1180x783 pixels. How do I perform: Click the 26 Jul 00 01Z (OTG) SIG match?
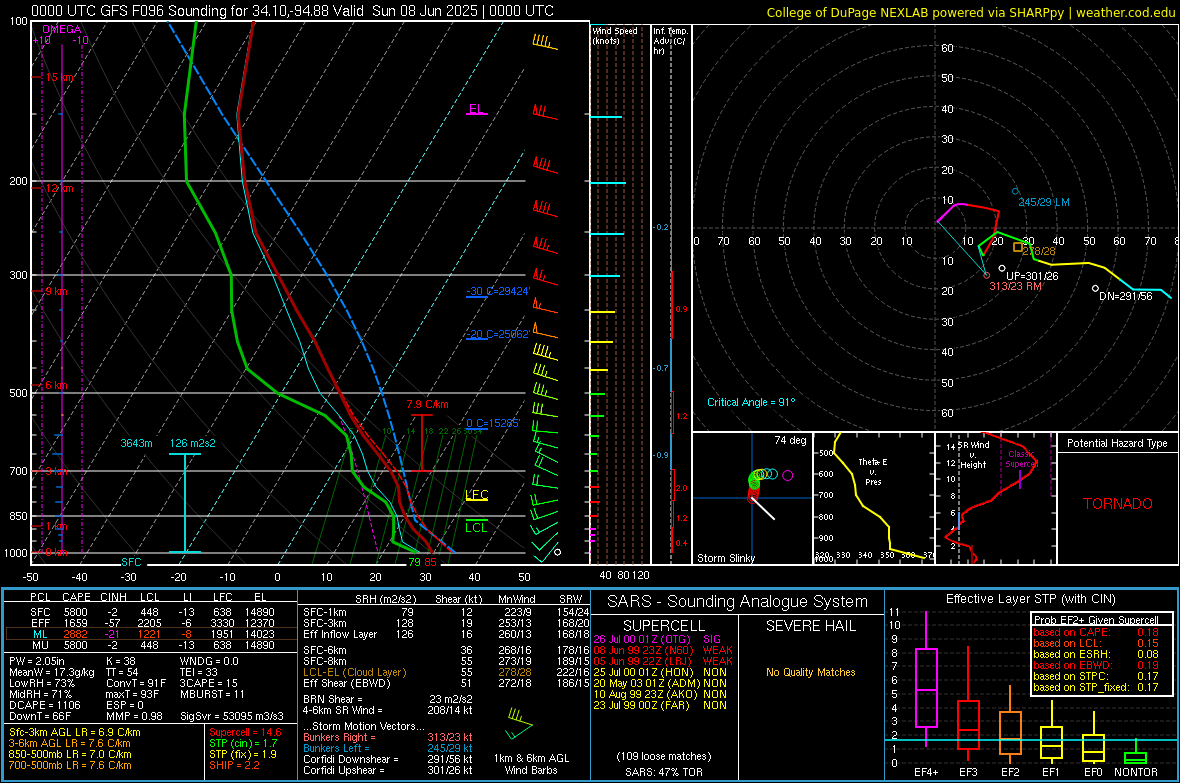point(657,639)
